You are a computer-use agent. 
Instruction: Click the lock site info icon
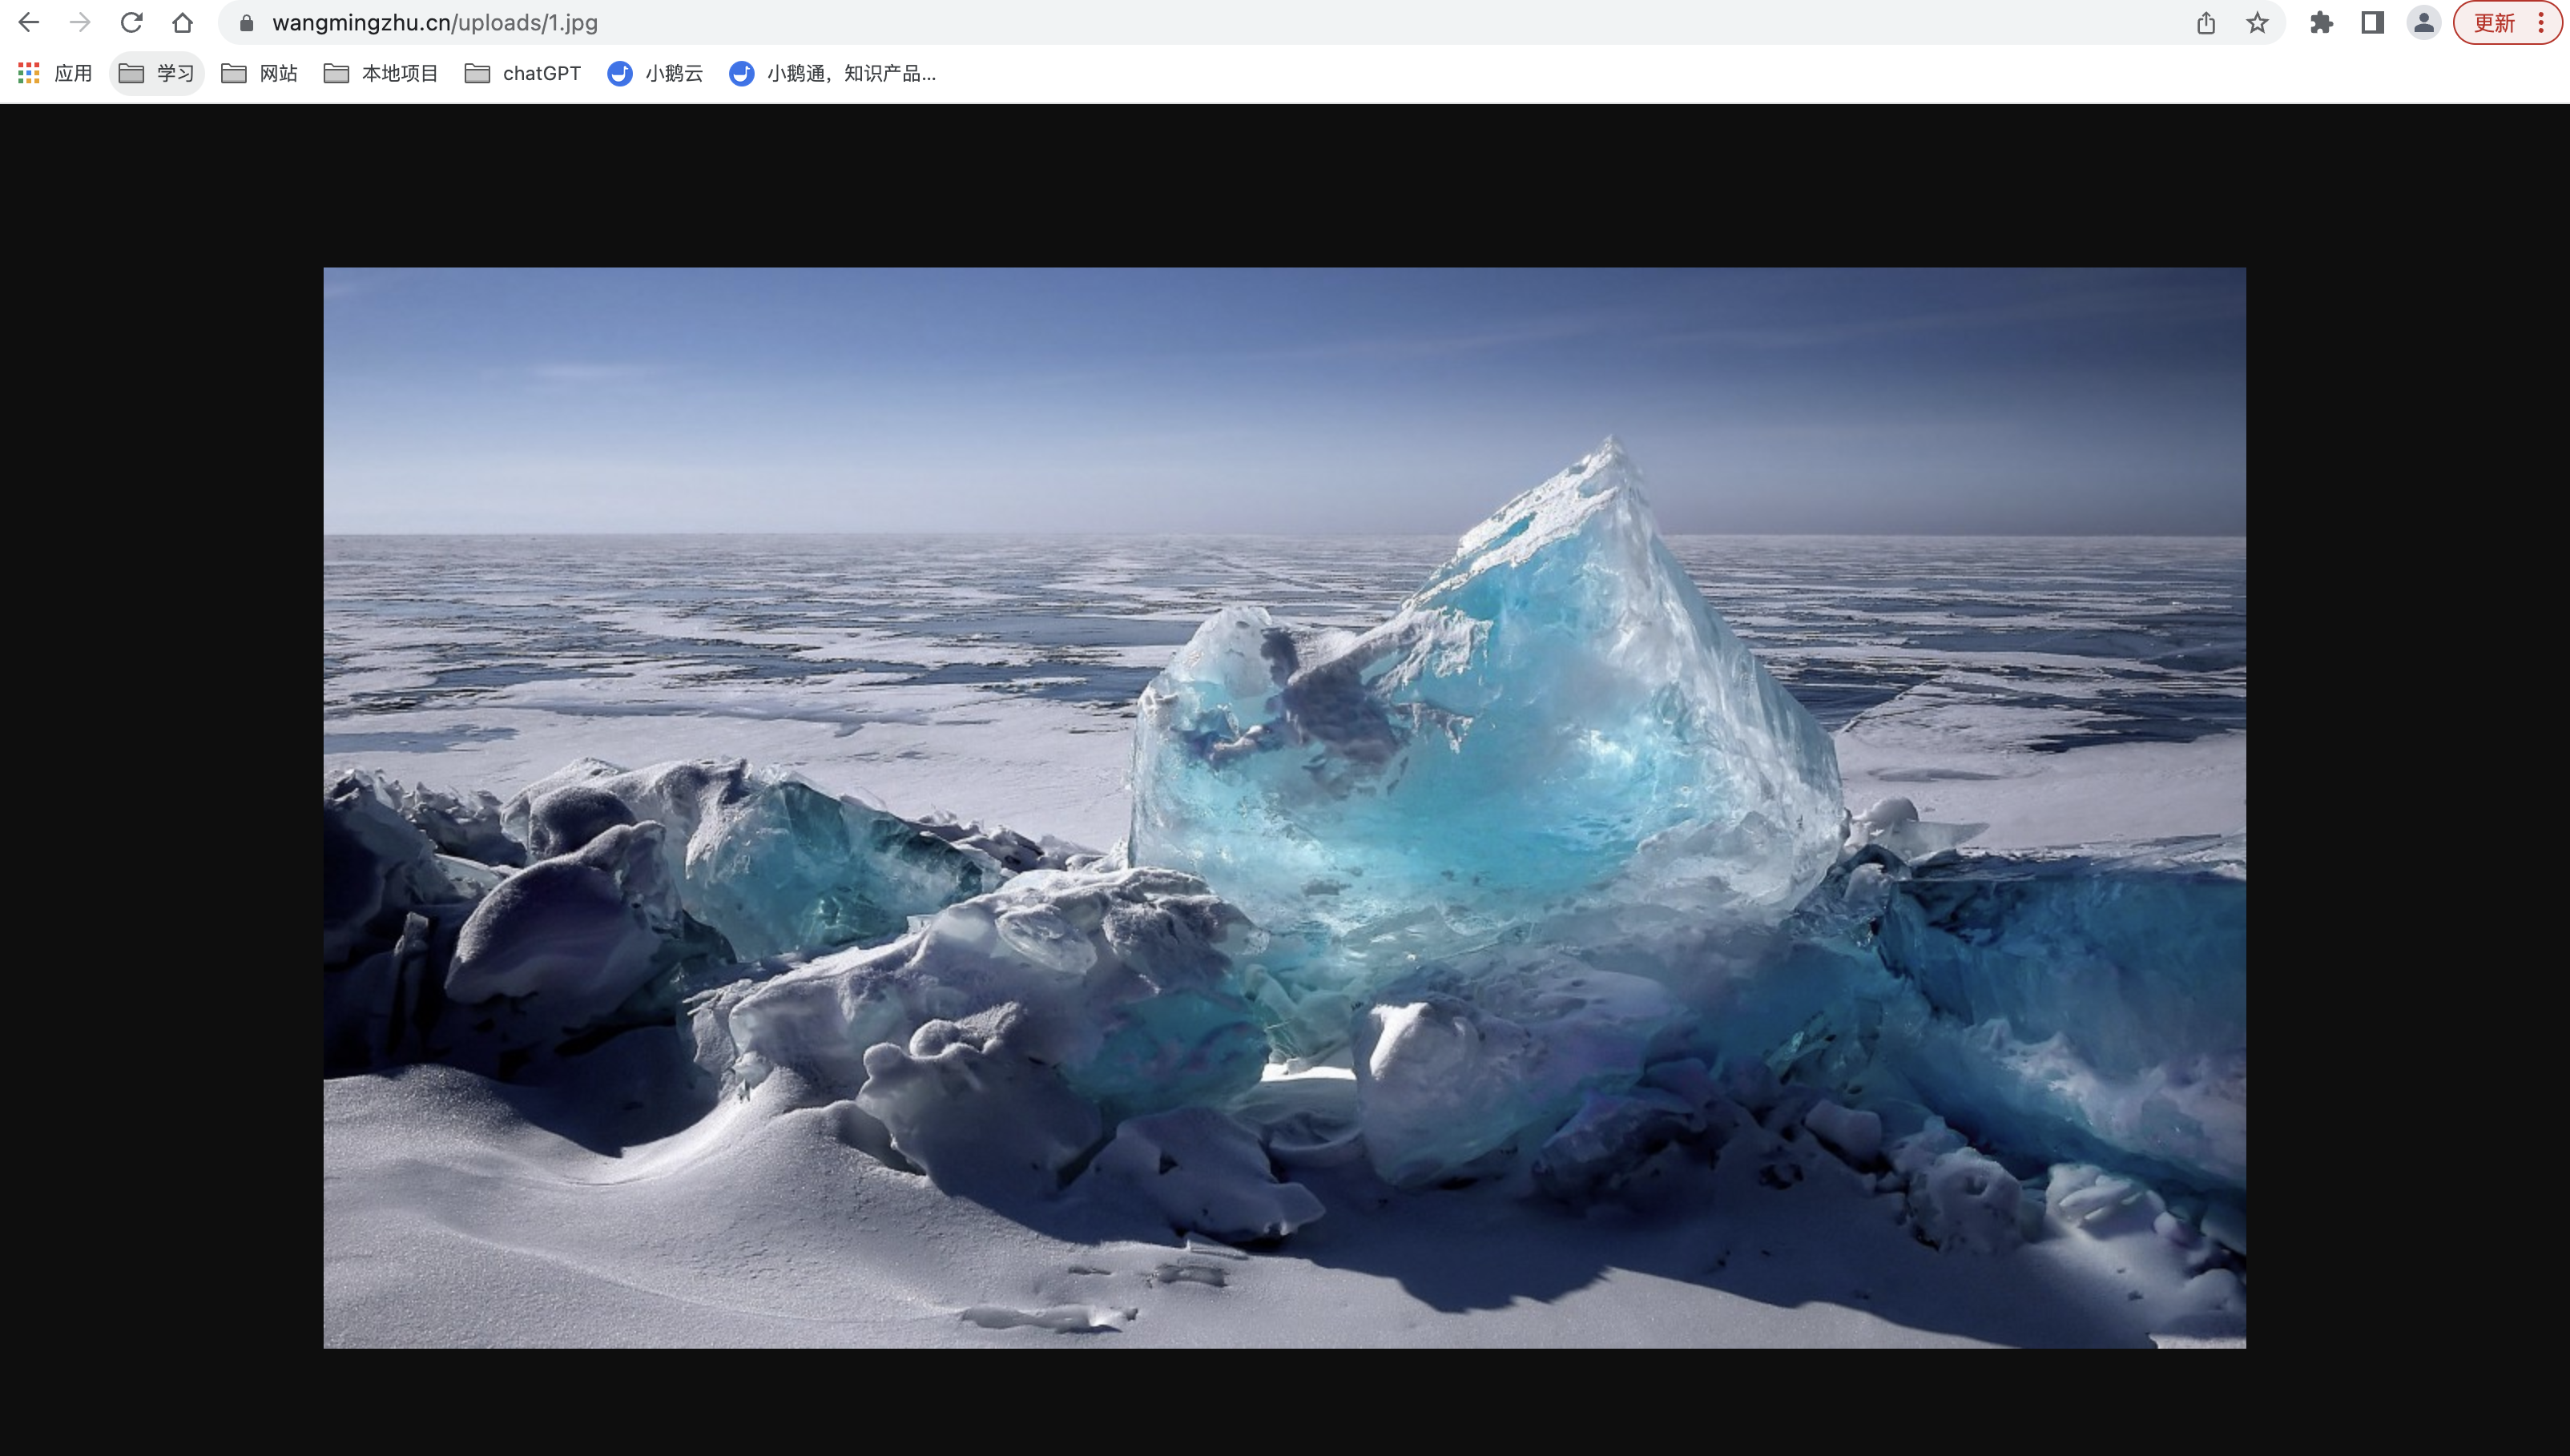click(246, 22)
